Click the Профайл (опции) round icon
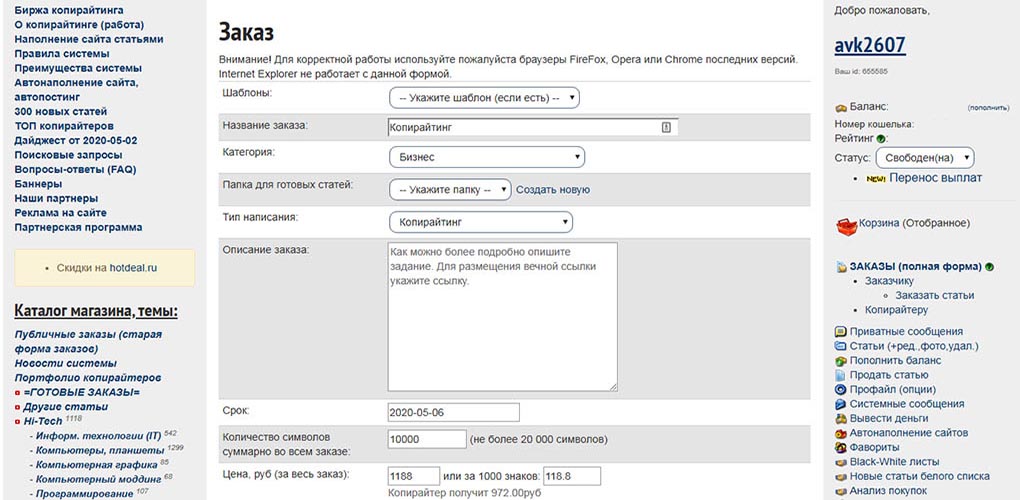The image size is (1020, 500). pos(840,389)
